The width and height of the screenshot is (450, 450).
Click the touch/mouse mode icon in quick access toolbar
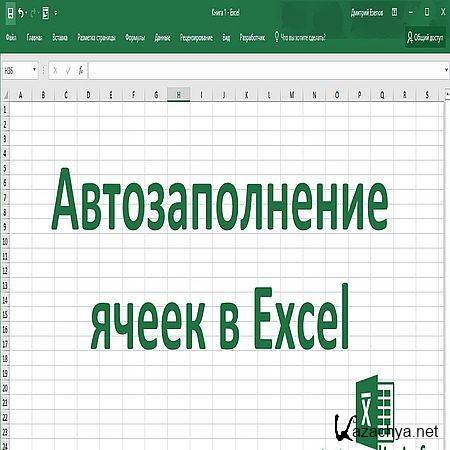[x=46, y=13]
